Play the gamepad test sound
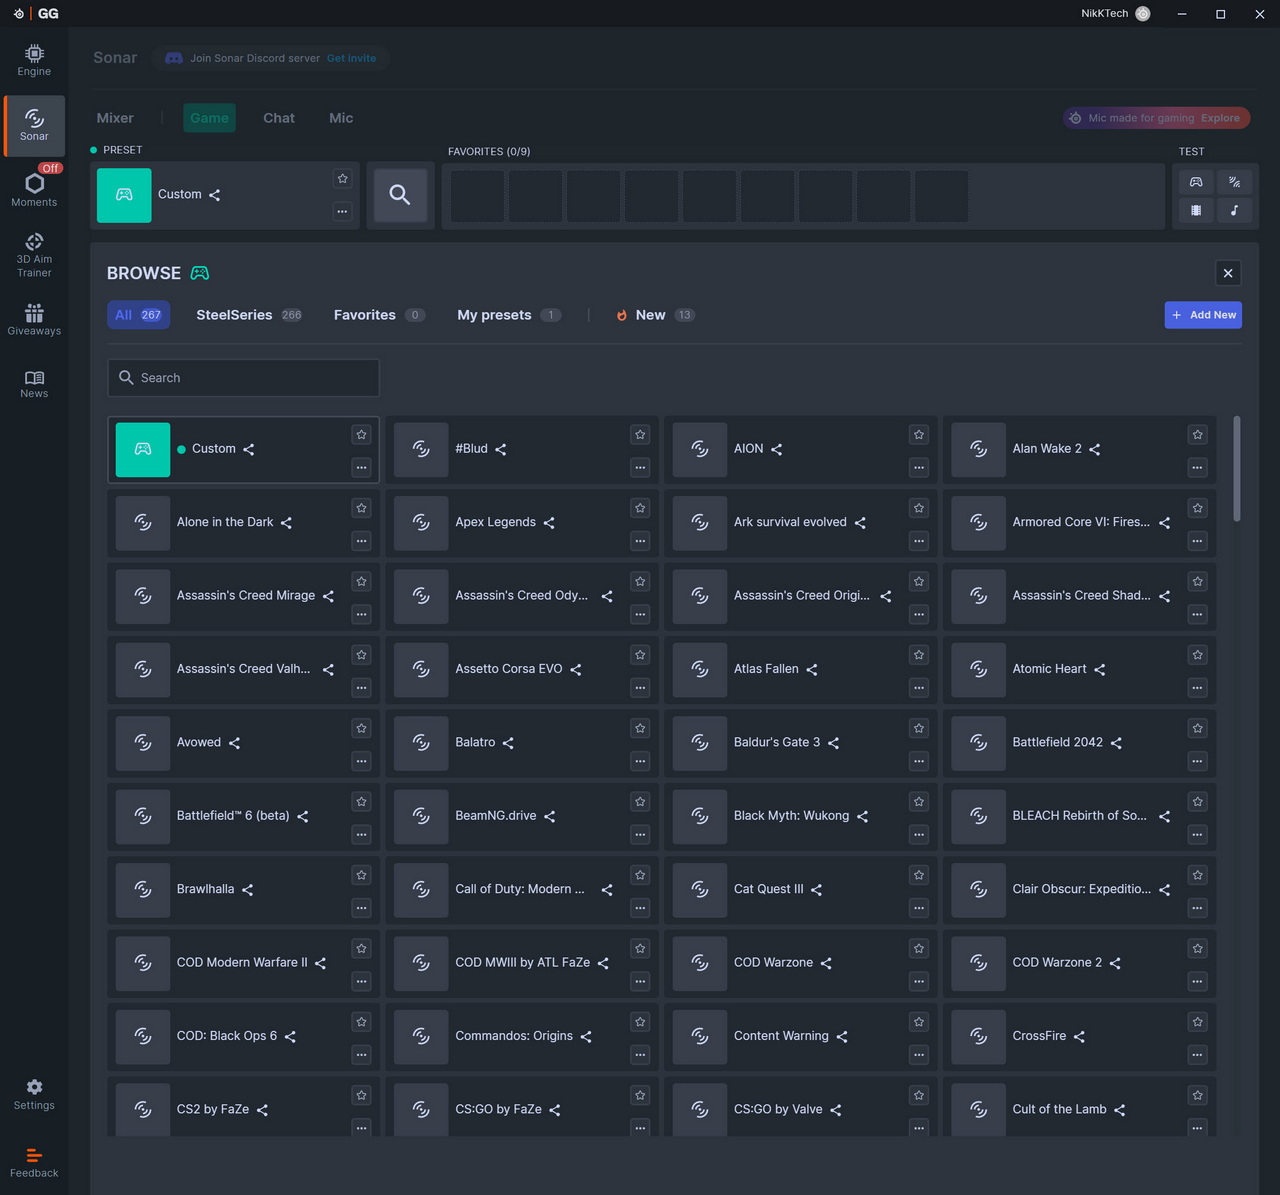Image resolution: width=1280 pixels, height=1195 pixels. pyautogui.click(x=1196, y=182)
